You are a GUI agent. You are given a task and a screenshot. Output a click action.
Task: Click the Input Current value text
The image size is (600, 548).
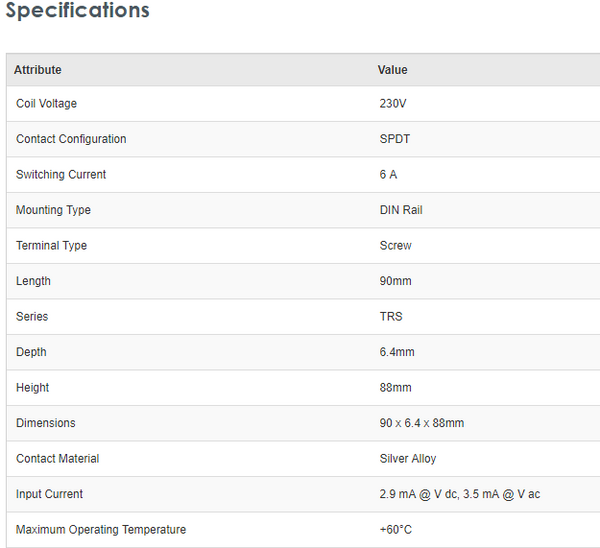coord(459,494)
